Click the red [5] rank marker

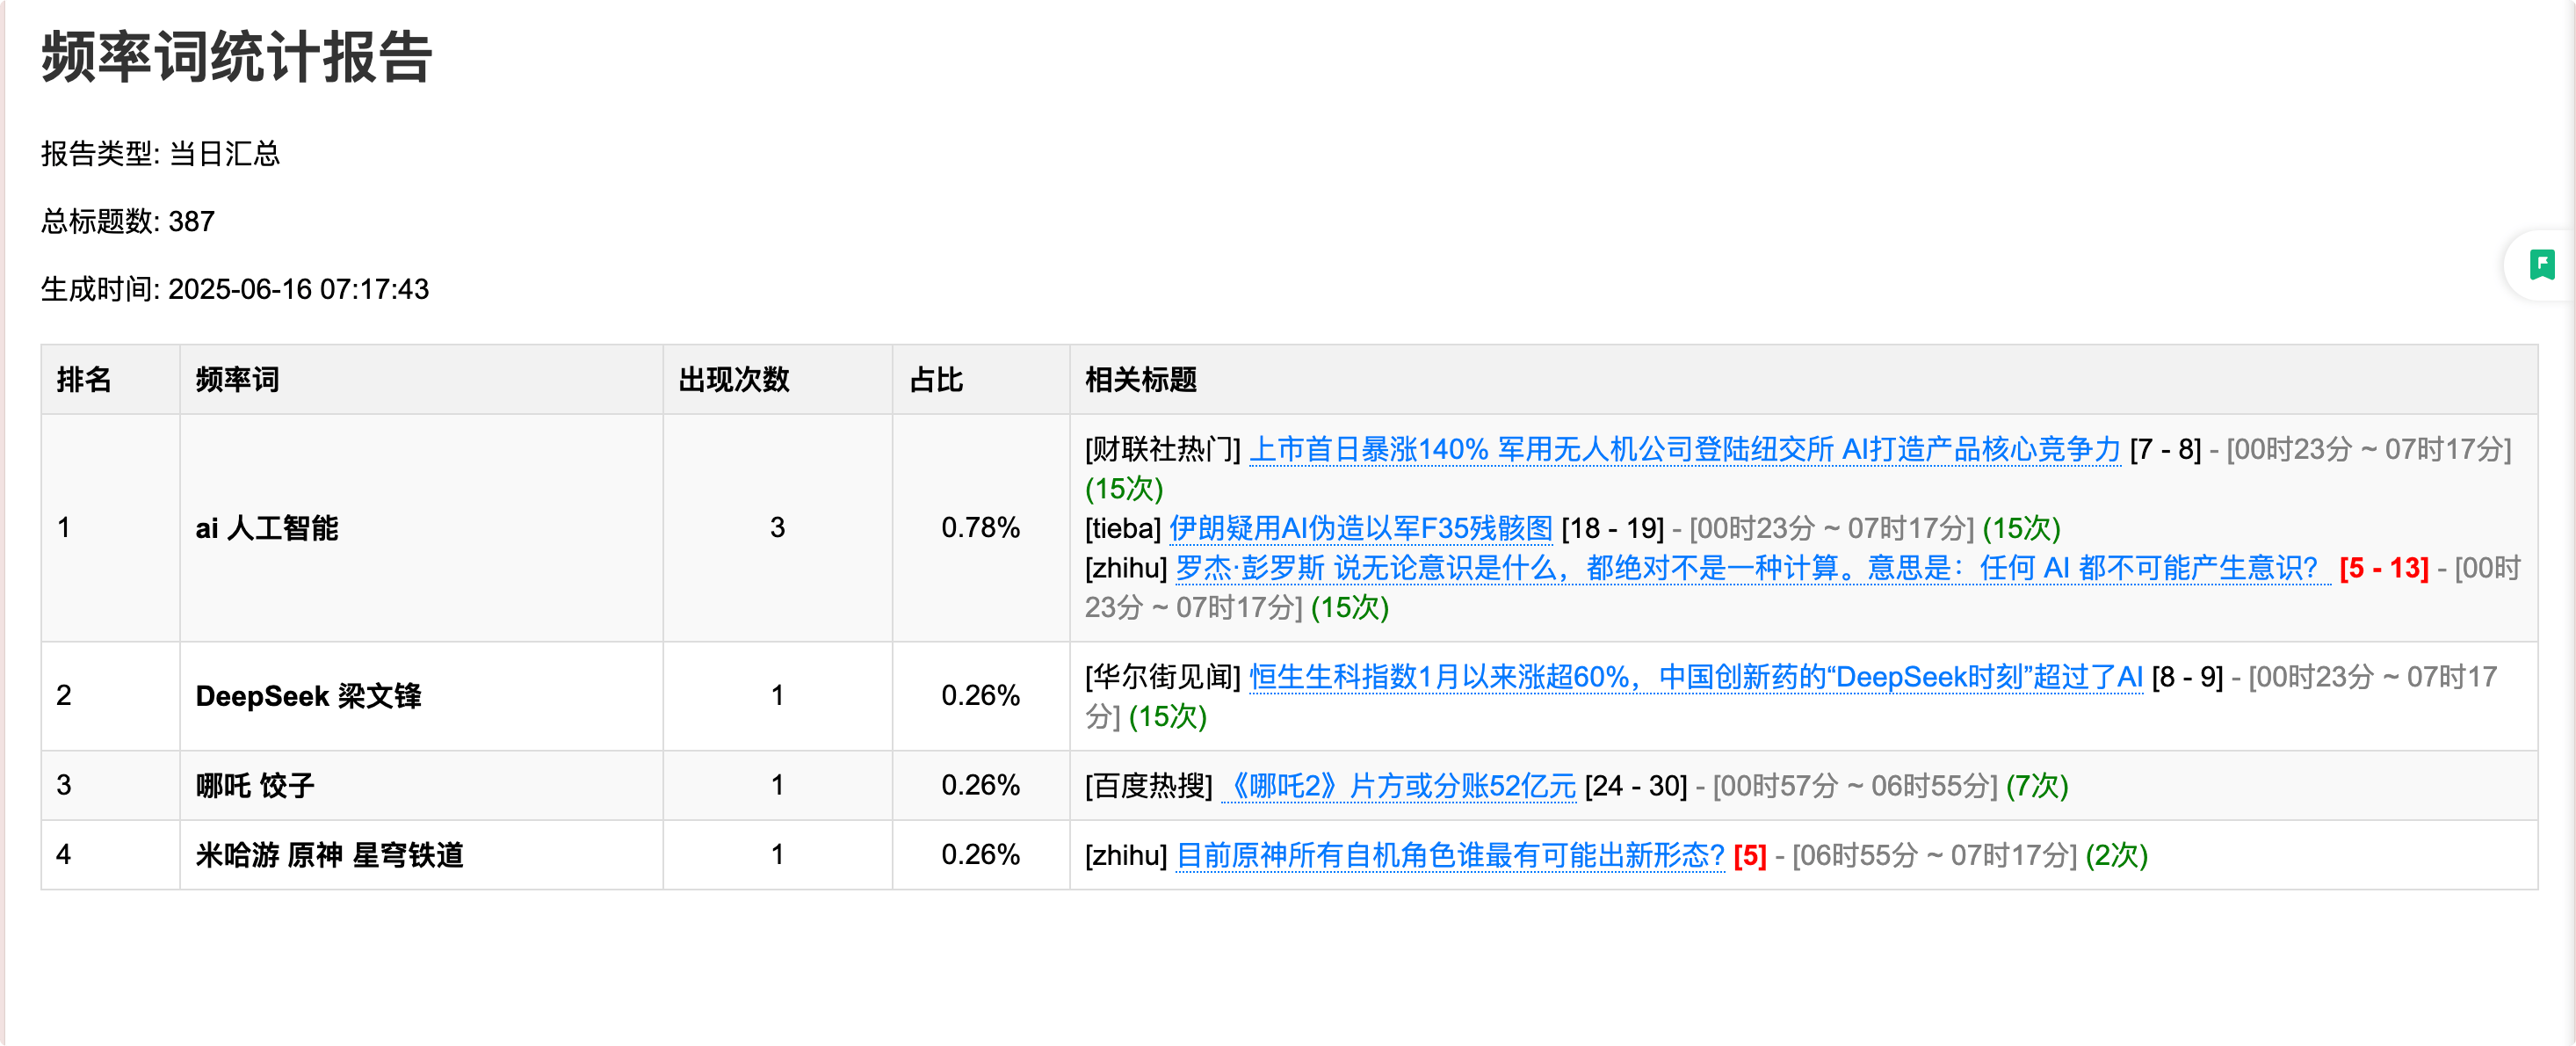click(1750, 855)
